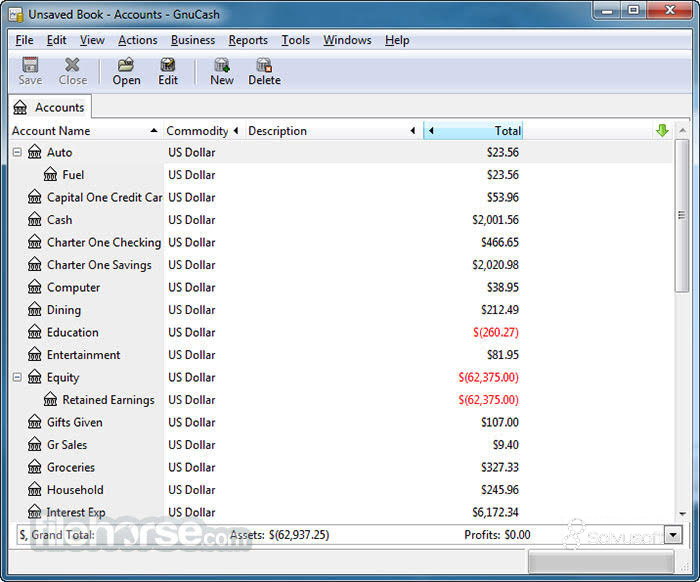Open the File menu
Viewport: 700px width, 582px height.
click(x=24, y=40)
